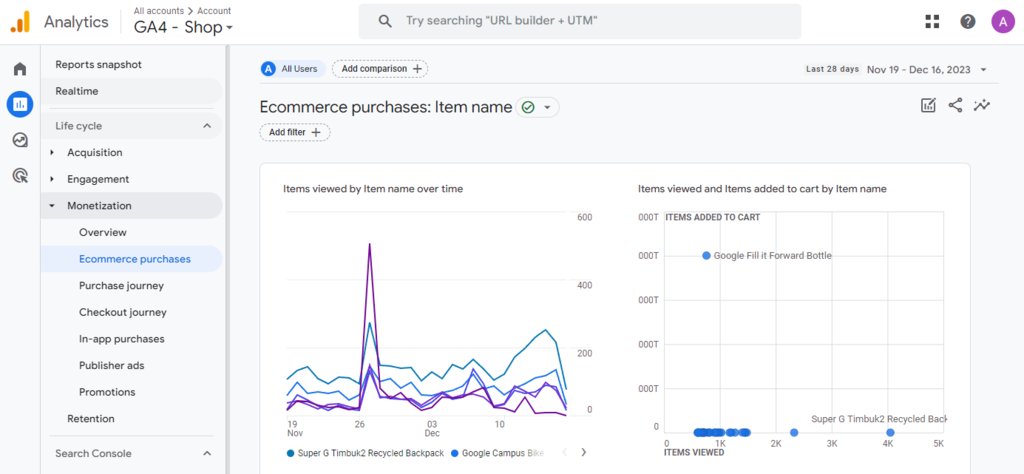Image resolution: width=1024 pixels, height=474 pixels.
Task: Expand the Acquisition section
Action: [94, 153]
